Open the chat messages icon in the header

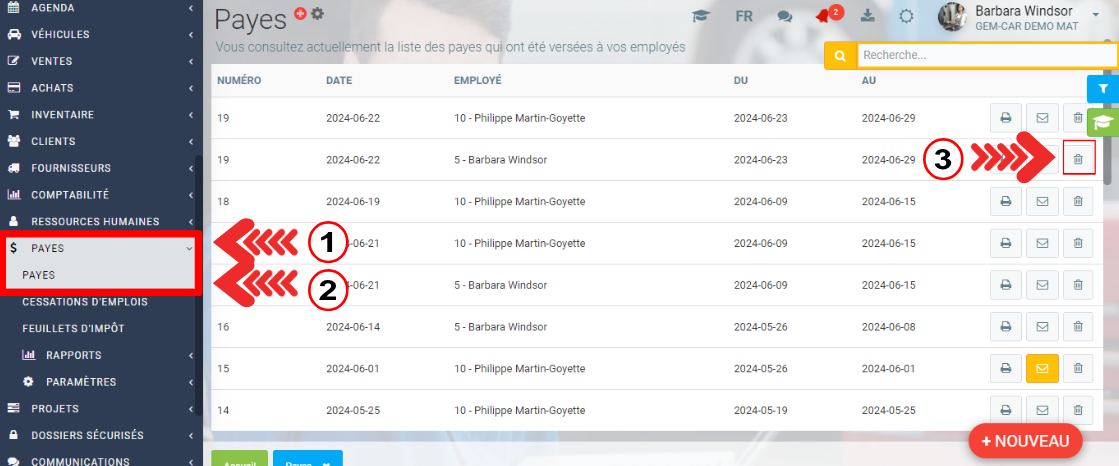point(785,17)
